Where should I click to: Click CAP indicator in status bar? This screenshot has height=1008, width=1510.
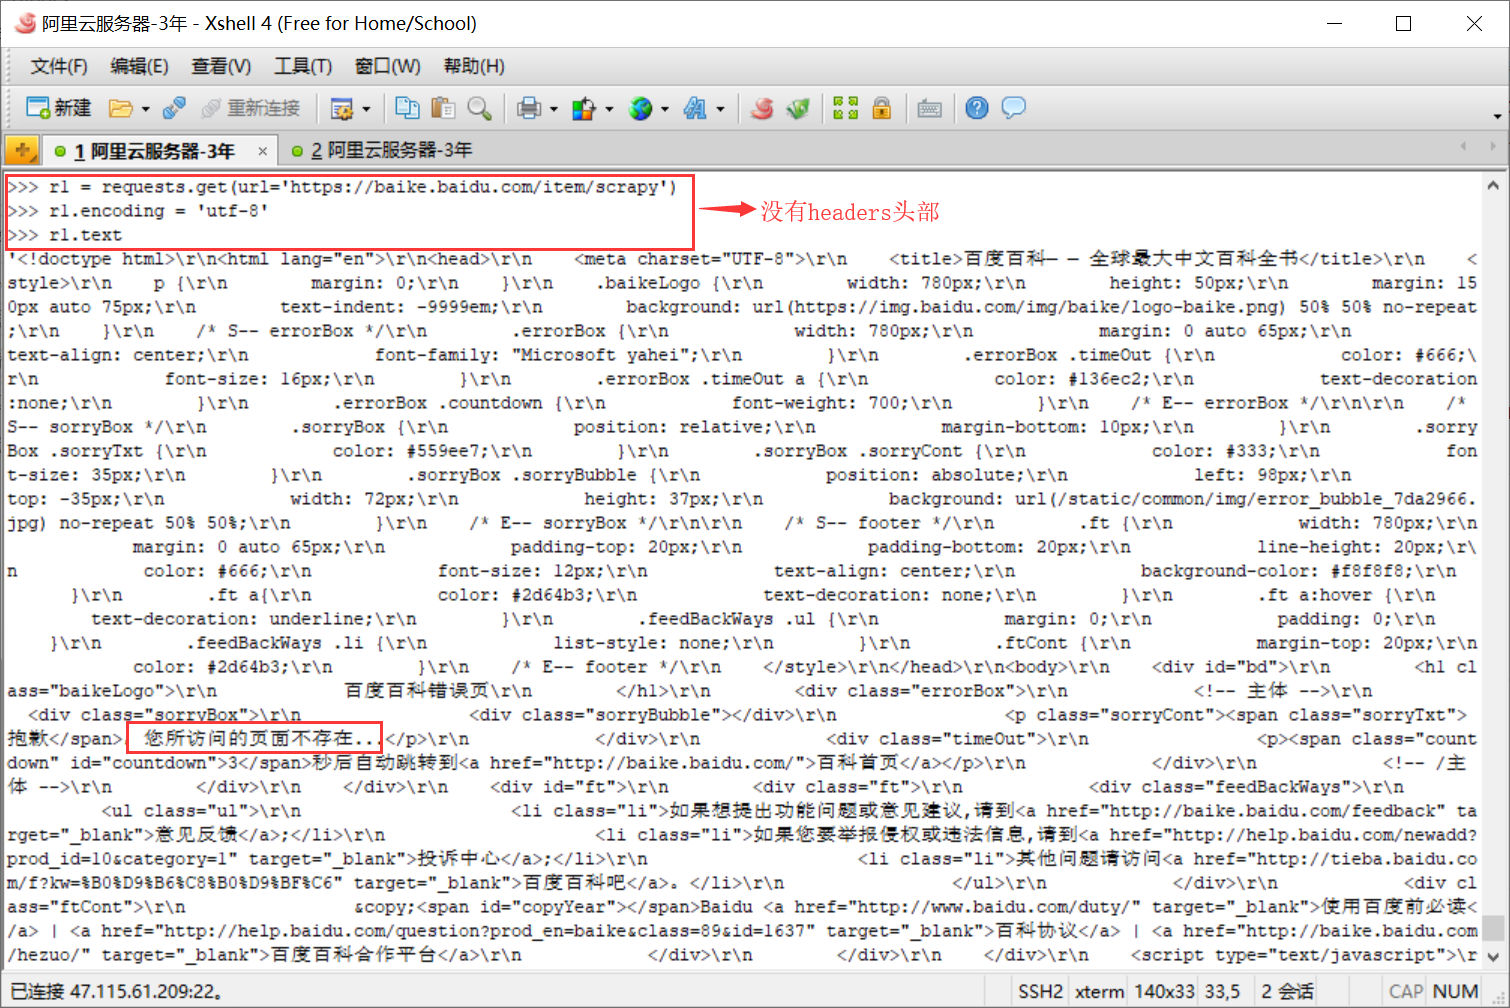[1406, 992]
